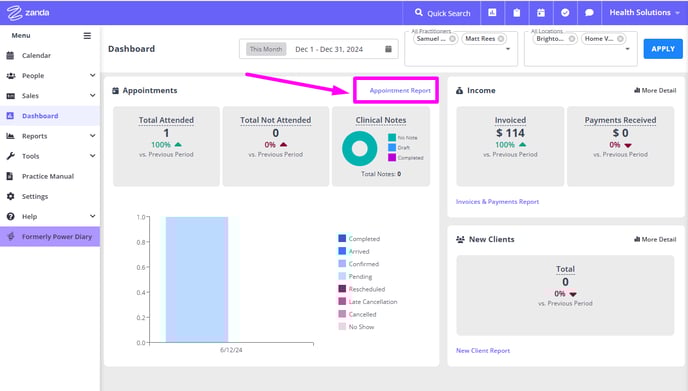
Task: Click the Calendar icon in sidebar
Action: pos(11,55)
